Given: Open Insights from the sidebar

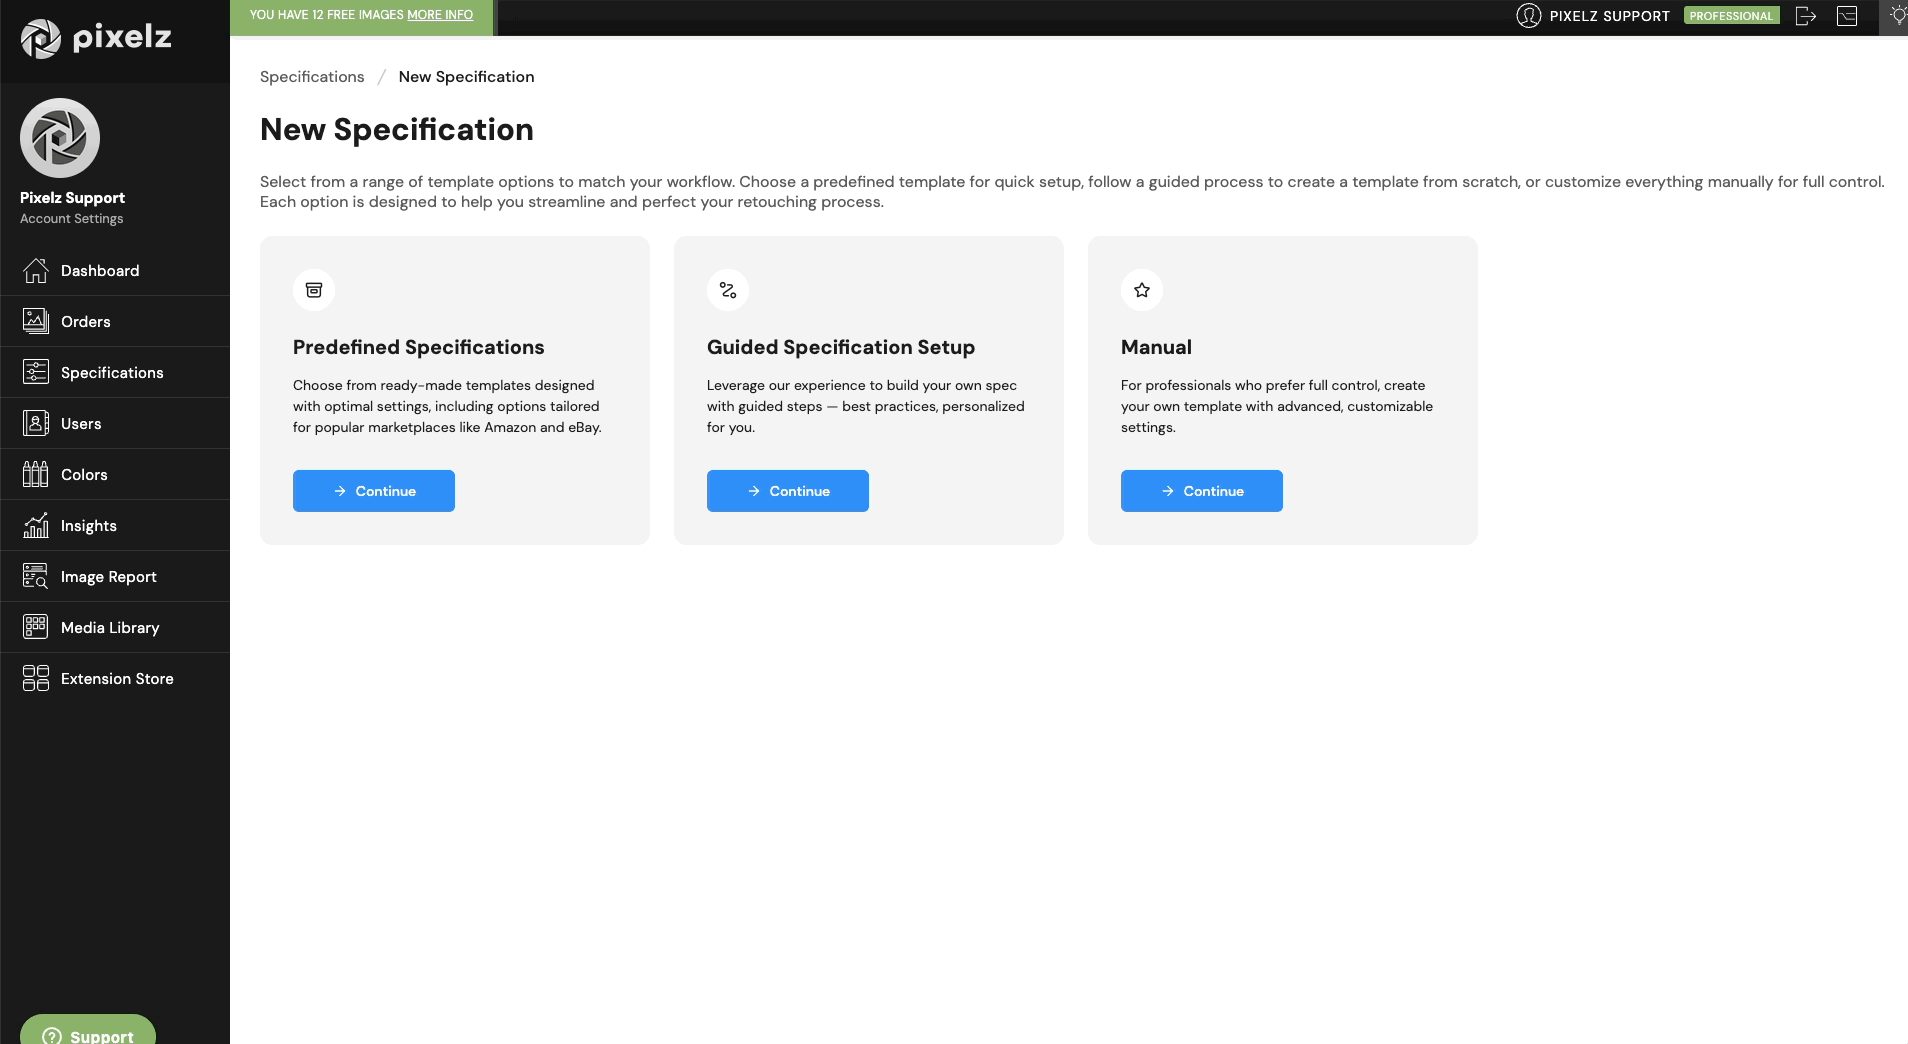Looking at the screenshot, I should pos(115,526).
